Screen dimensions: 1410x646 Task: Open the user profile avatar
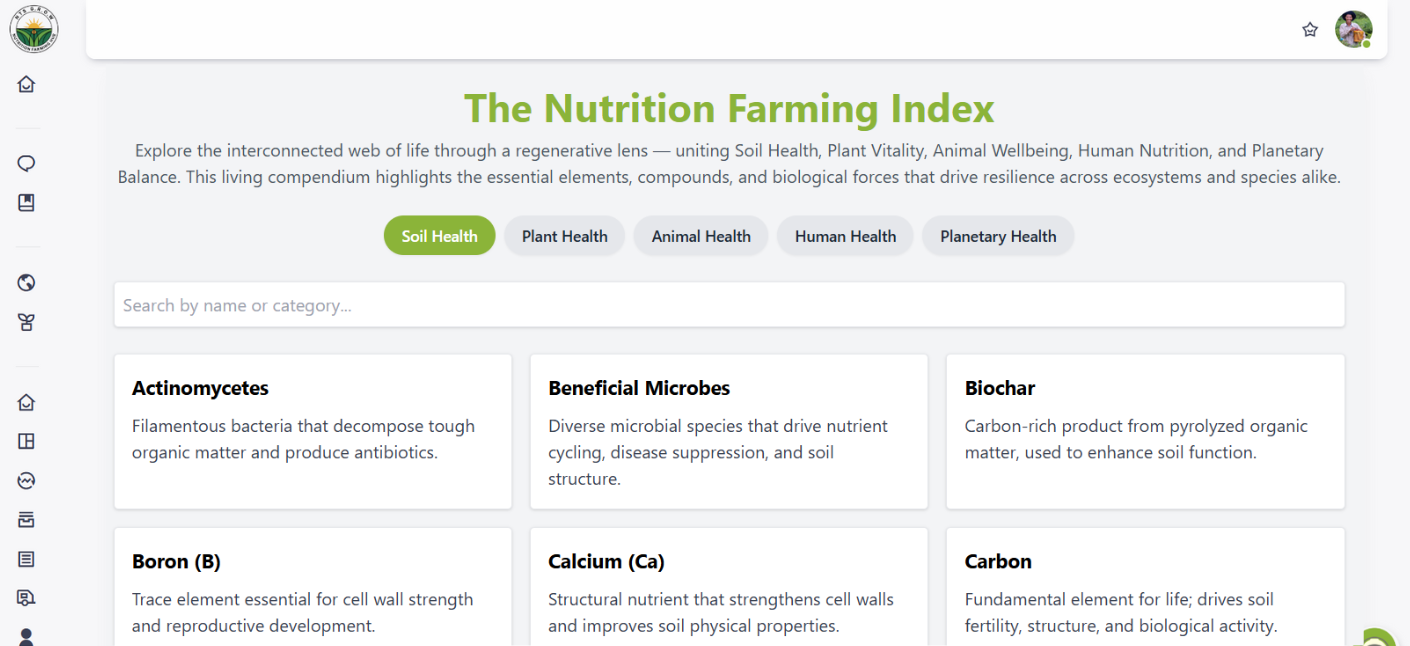point(1354,29)
